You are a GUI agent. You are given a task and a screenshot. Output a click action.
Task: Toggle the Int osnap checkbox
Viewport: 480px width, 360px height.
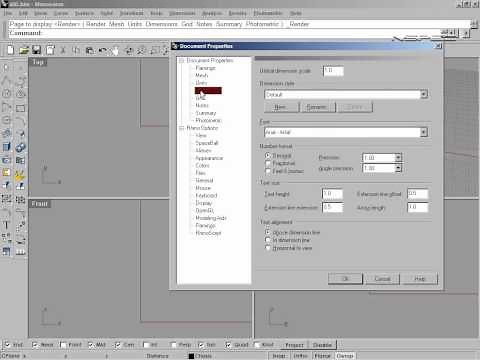click(146, 345)
